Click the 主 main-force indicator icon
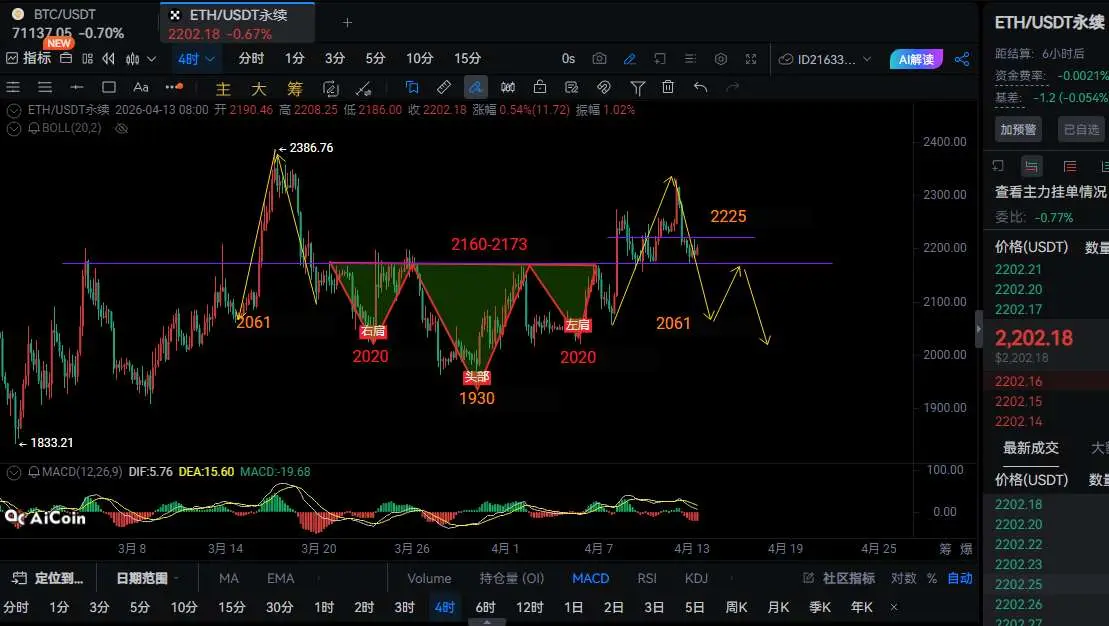The height and width of the screenshot is (626, 1109). pyautogui.click(x=223, y=88)
